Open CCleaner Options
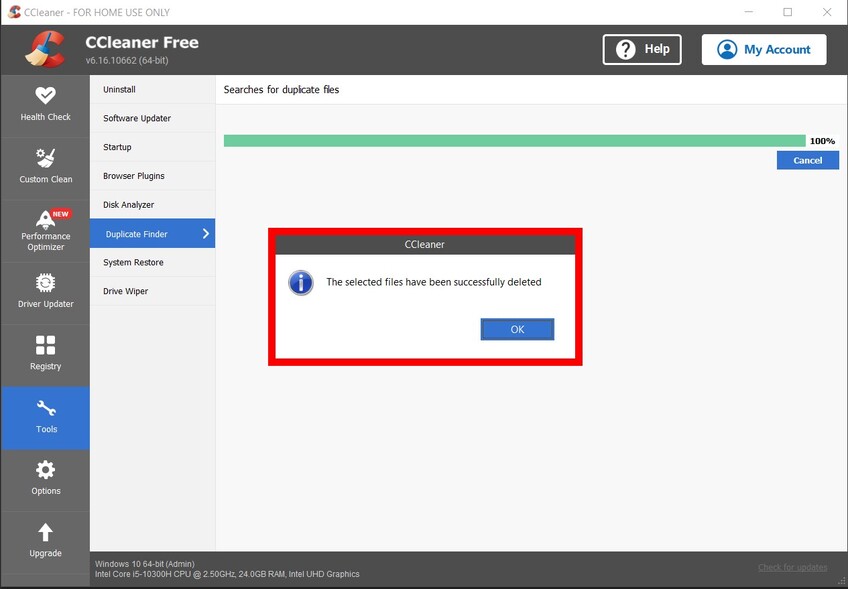 (45, 479)
